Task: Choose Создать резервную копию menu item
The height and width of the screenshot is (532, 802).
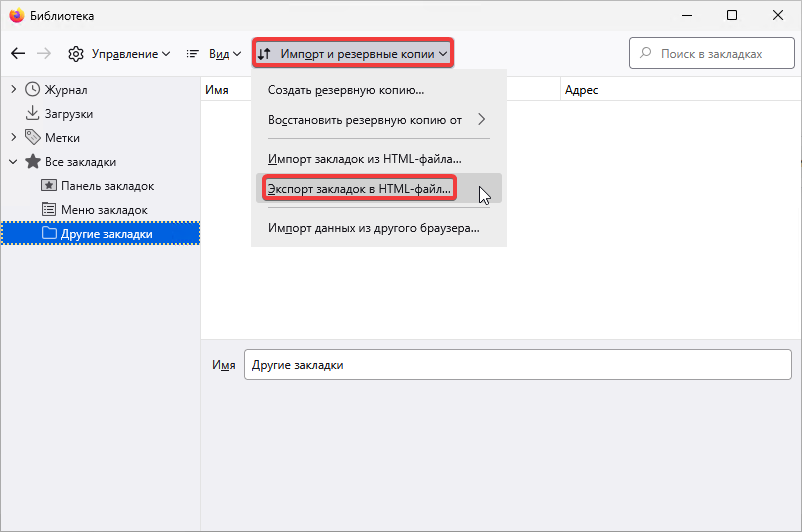Action: tap(346, 91)
